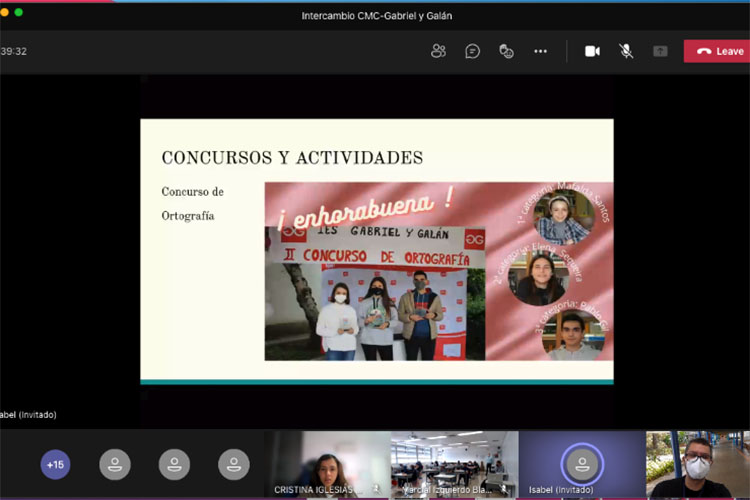The width and height of the screenshot is (750, 500).
Task: Select the second avatar after +15
Action: [174, 464]
